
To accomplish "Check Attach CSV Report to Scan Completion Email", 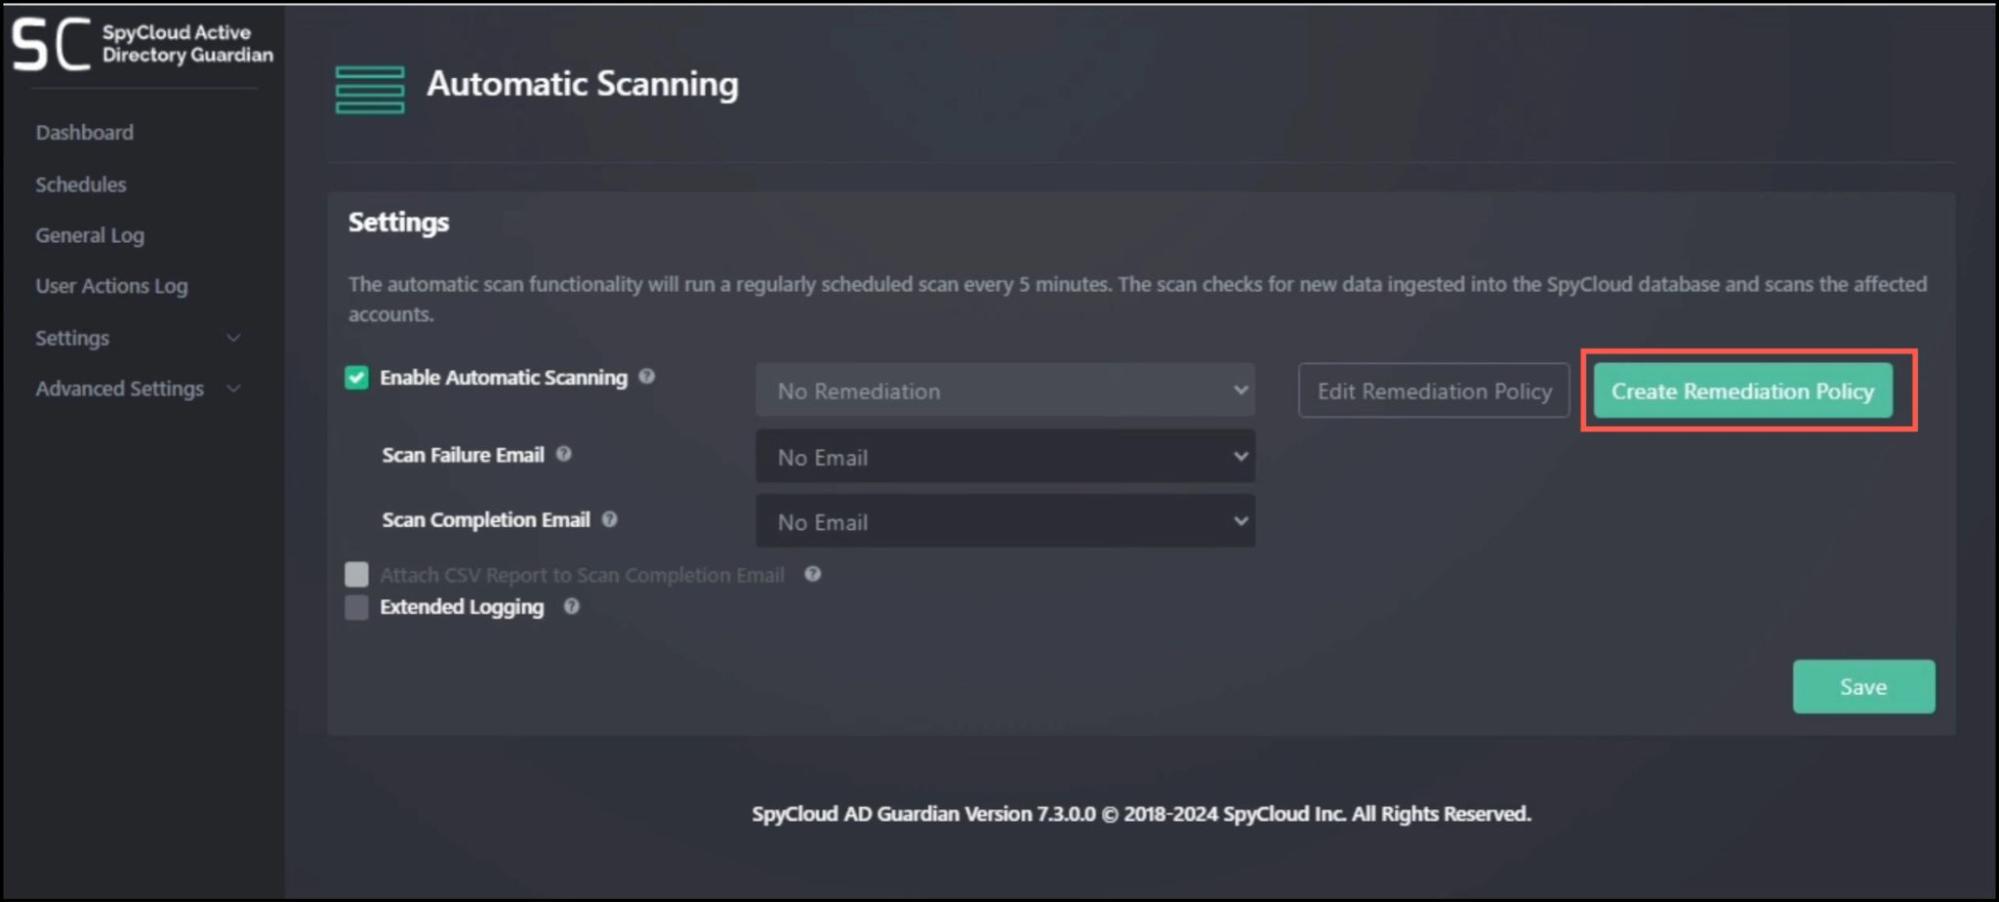I will tap(357, 574).
